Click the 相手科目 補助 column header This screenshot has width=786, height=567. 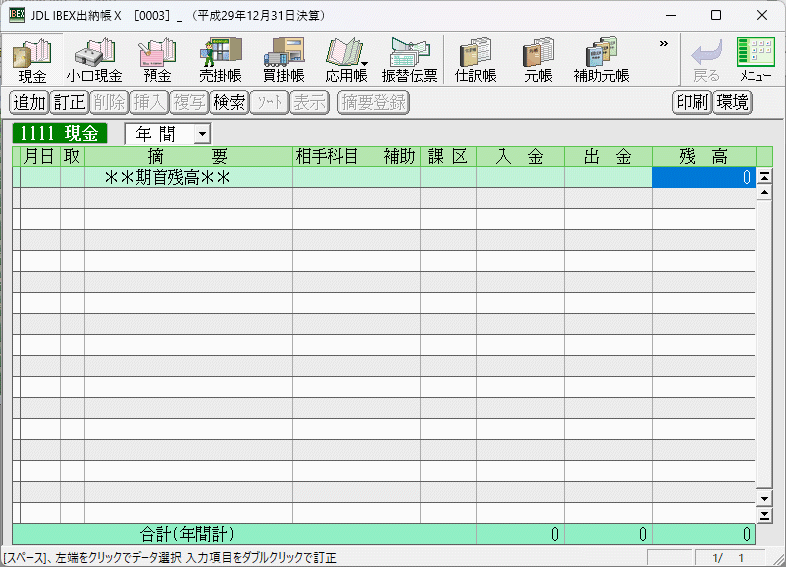tap(356, 156)
